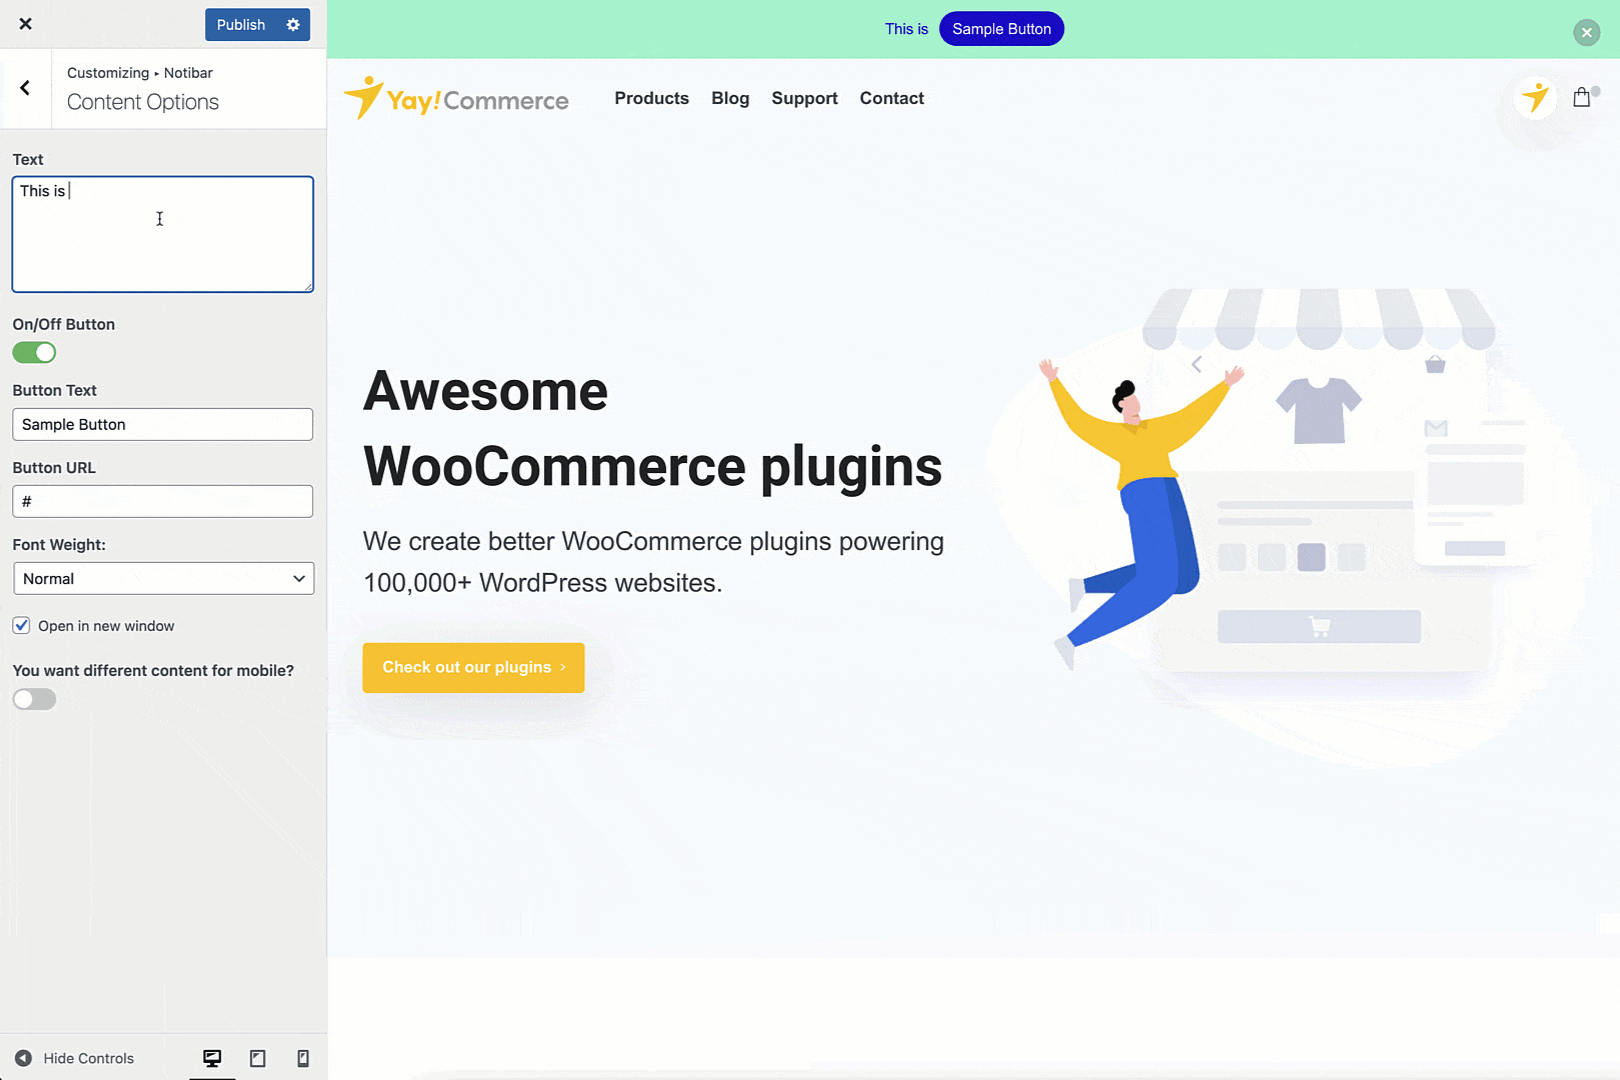This screenshot has width=1620, height=1080.
Task: Dismiss the notibar with the close icon
Action: [x=1586, y=33]
